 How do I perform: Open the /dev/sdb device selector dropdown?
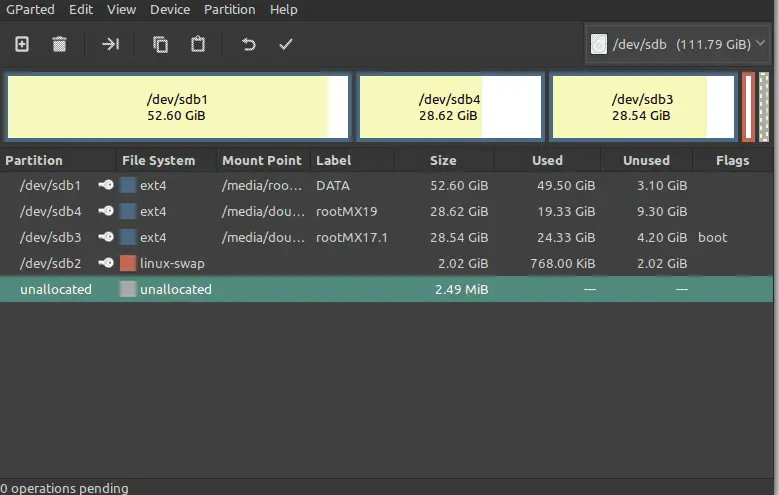[678, 44]
